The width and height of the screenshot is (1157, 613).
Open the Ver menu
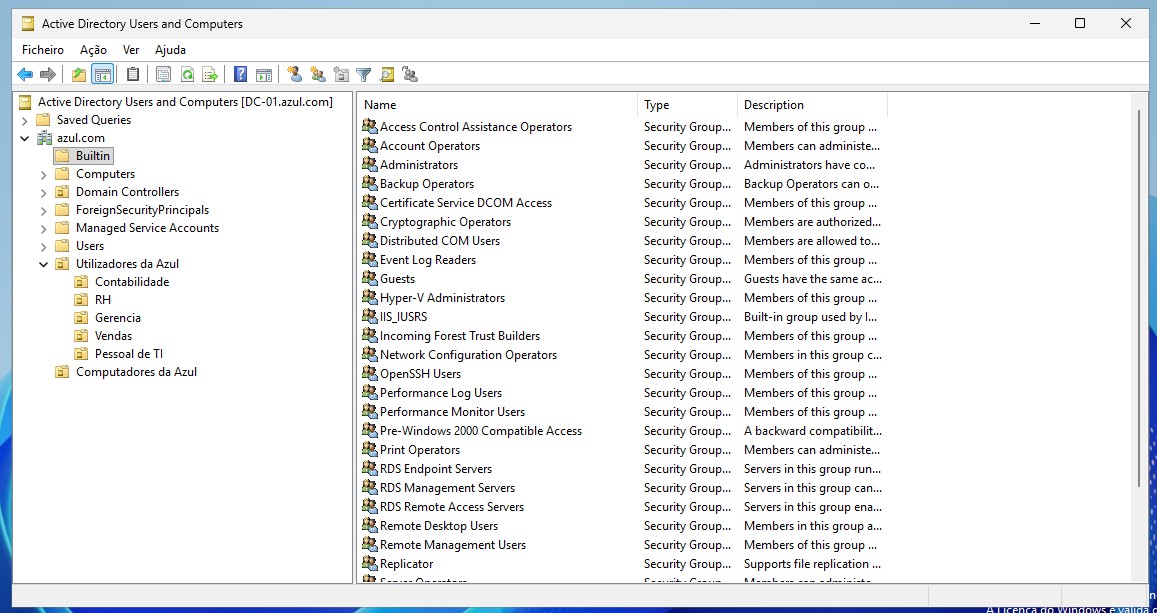pos(131,50)
